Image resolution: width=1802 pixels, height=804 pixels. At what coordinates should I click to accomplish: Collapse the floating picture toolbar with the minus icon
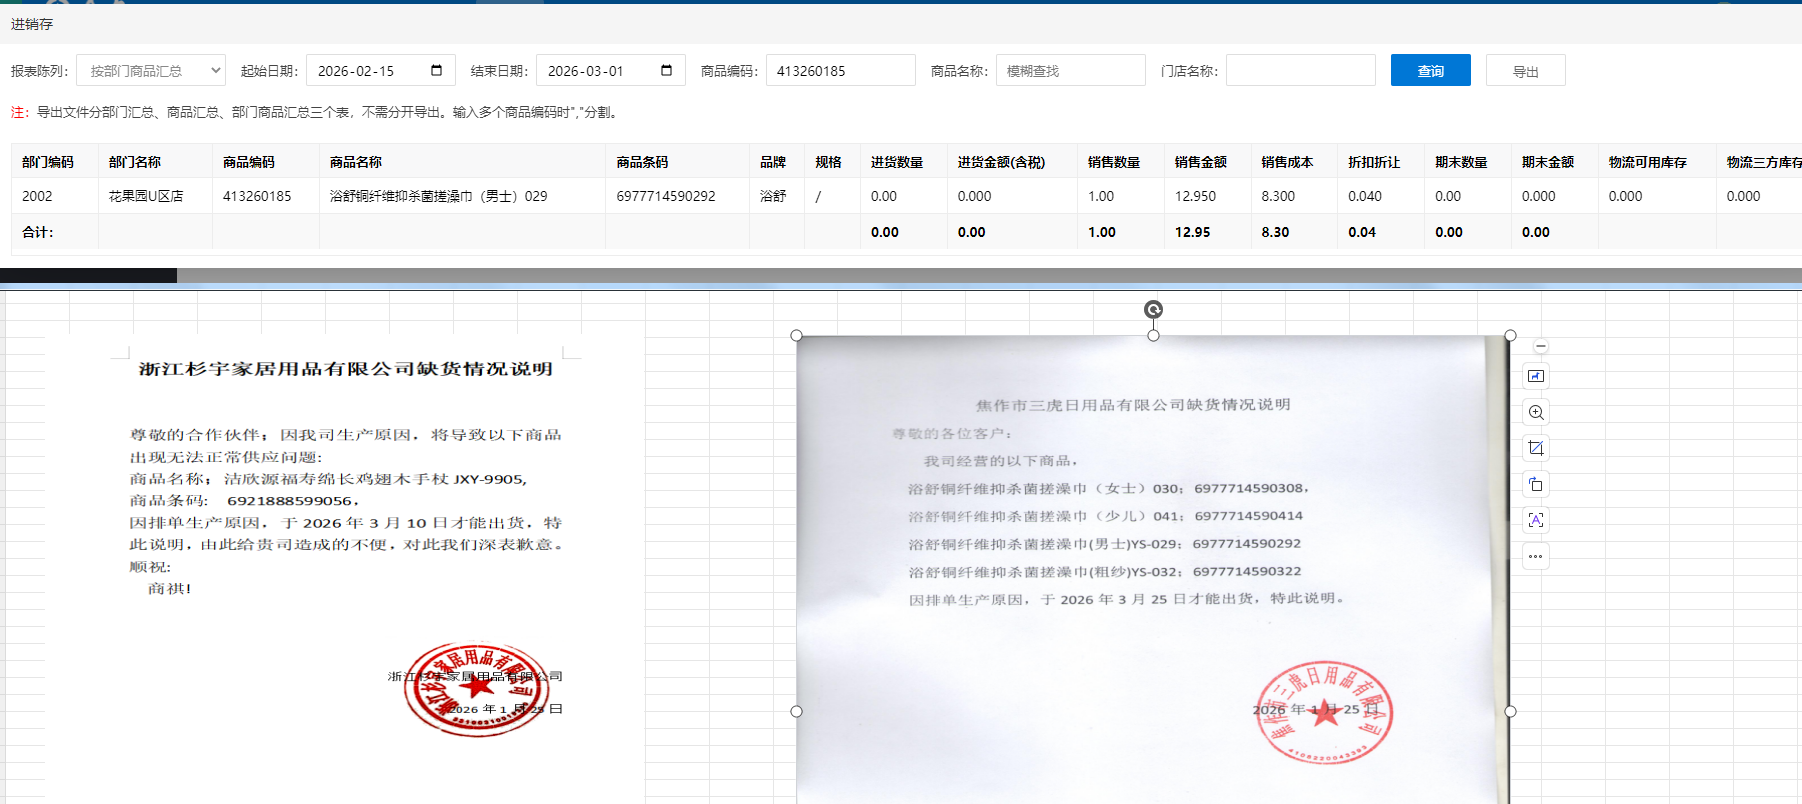tap(1540, 346)
